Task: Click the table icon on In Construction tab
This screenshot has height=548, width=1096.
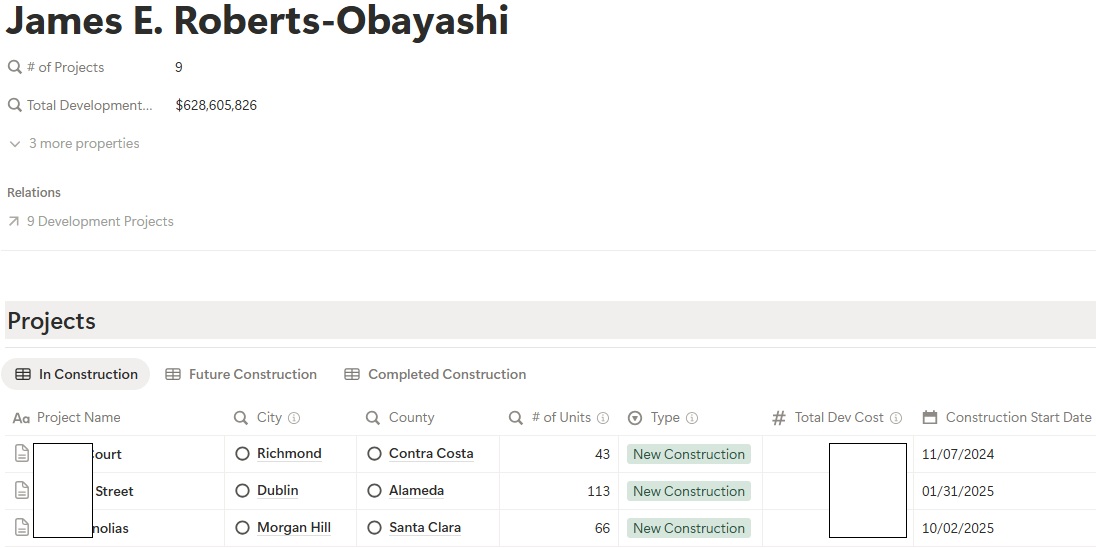Action: pyautogui.click(x=23, y=374)
